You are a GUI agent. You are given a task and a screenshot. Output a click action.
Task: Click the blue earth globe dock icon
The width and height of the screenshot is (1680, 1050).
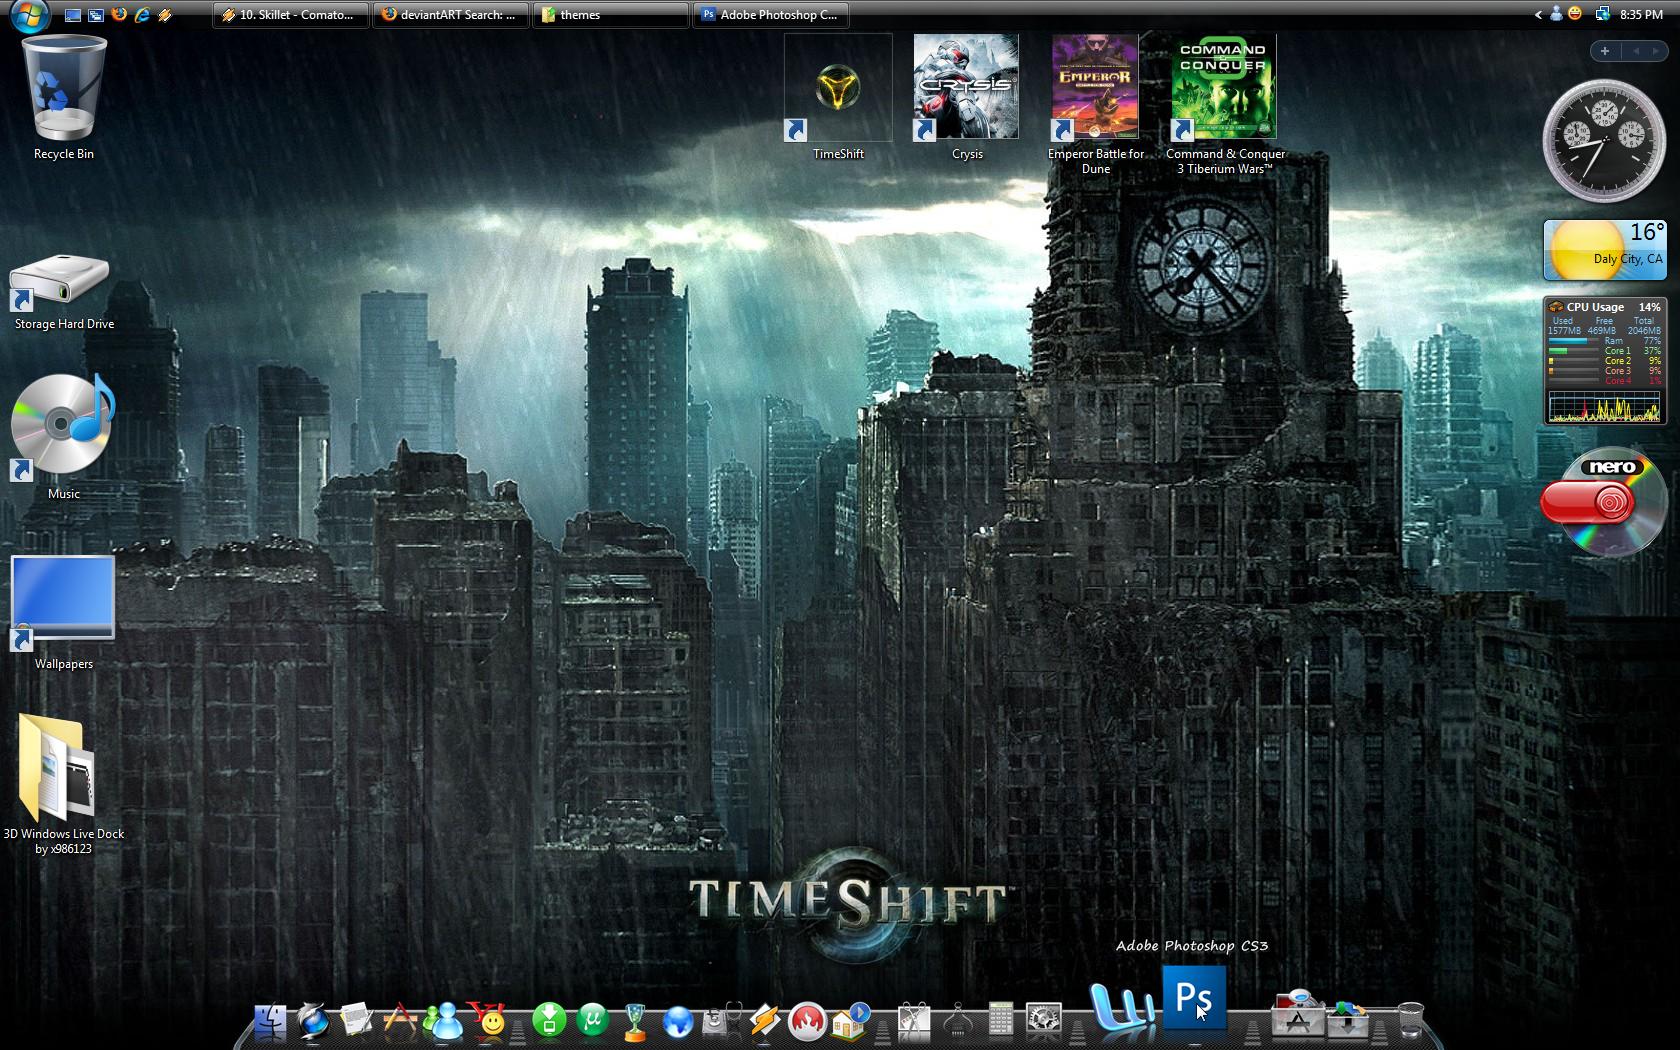pyautogui.click(x=678, y=1022)
